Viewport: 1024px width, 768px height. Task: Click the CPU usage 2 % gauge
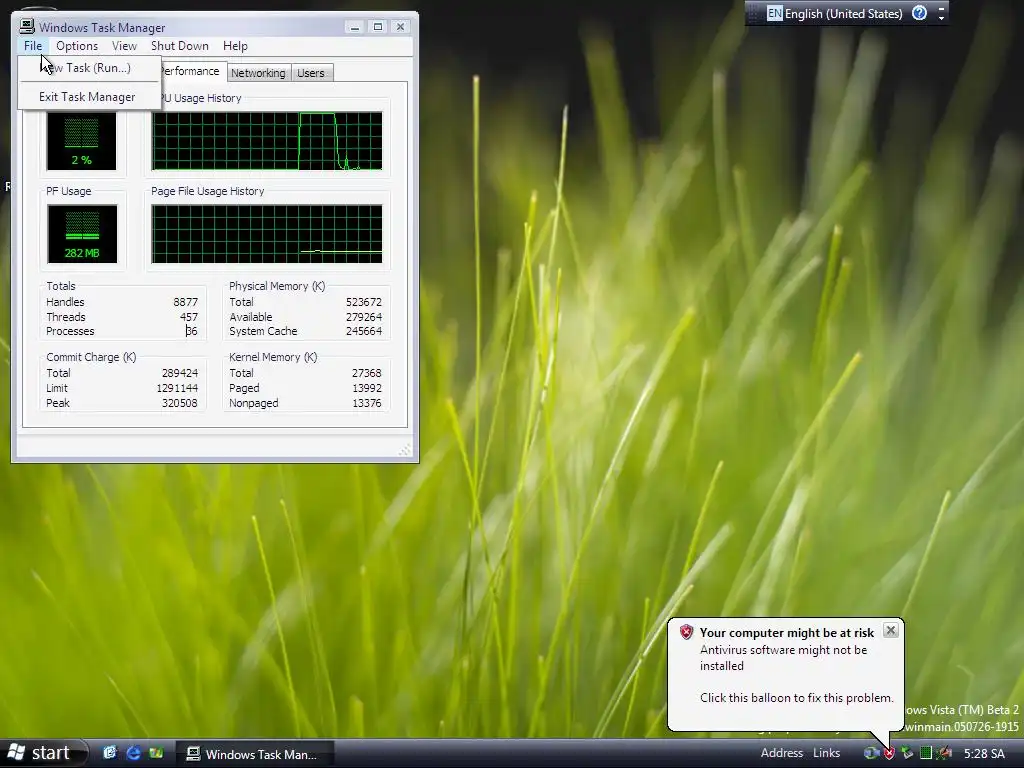tap(82, 141)
